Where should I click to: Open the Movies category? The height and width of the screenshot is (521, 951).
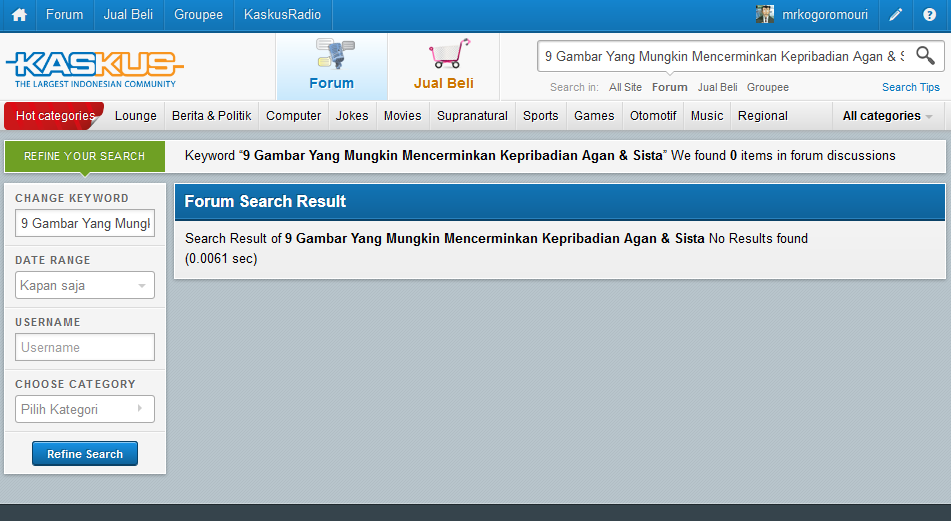coord(403,116)
